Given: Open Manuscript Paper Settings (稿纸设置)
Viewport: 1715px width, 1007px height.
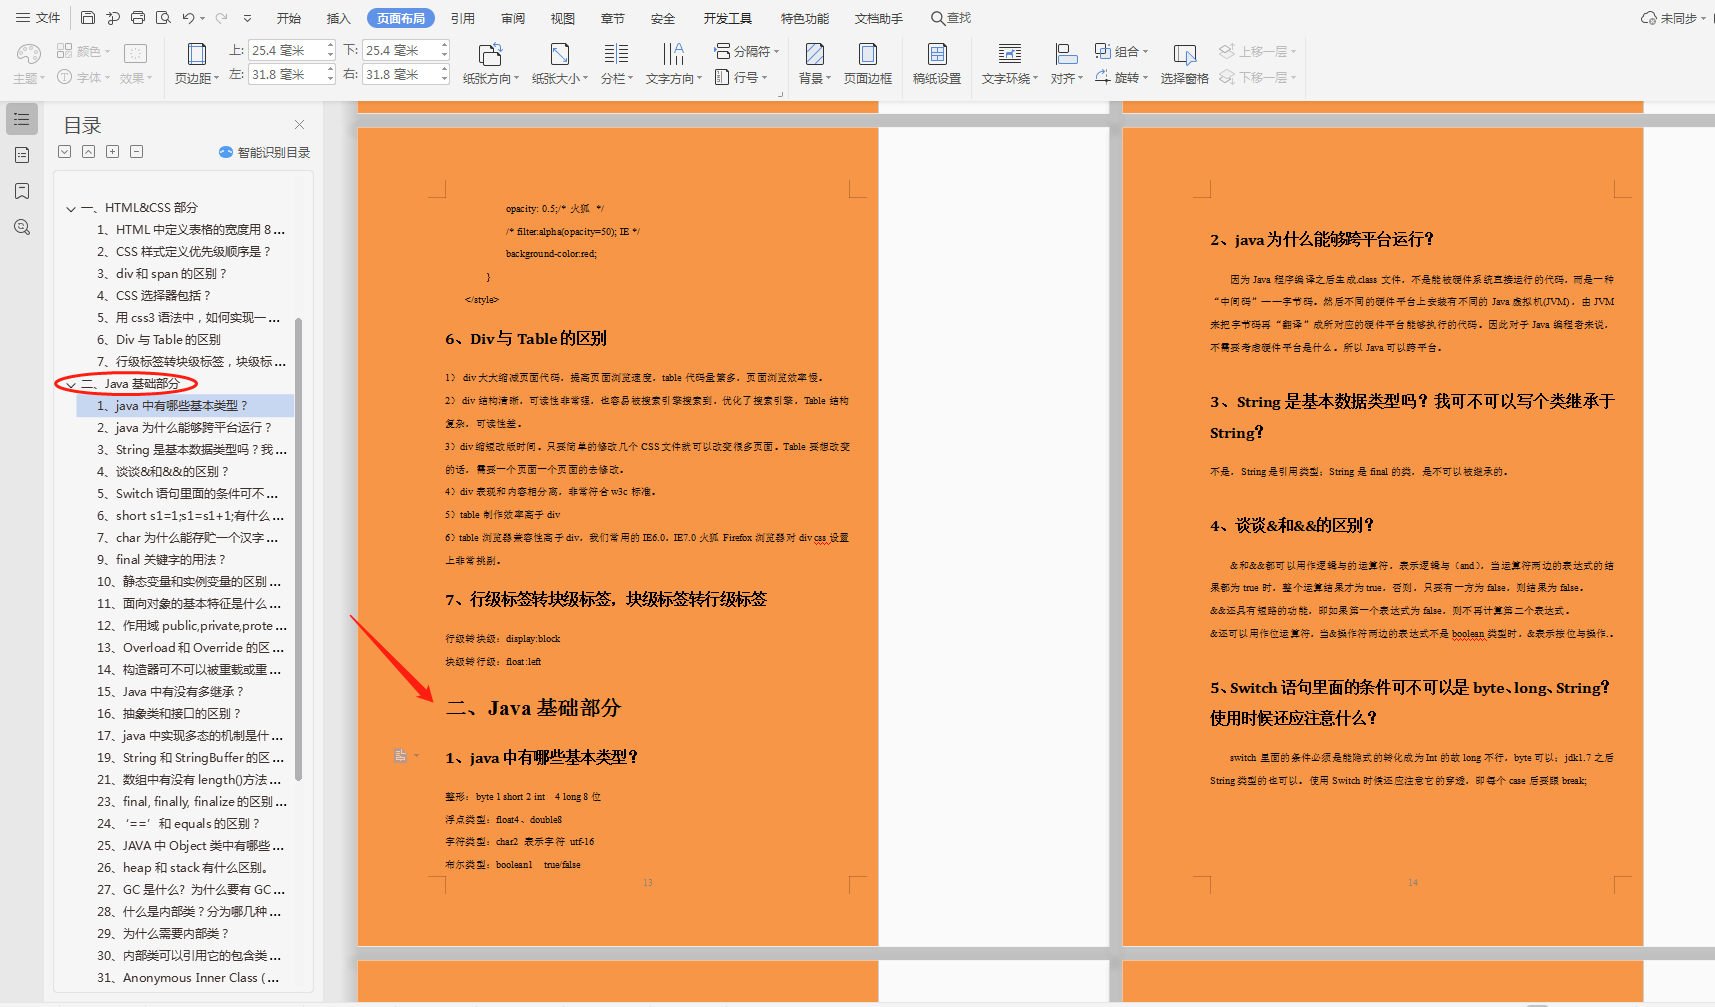Looking at the screenshot, I should click(937, 63).
